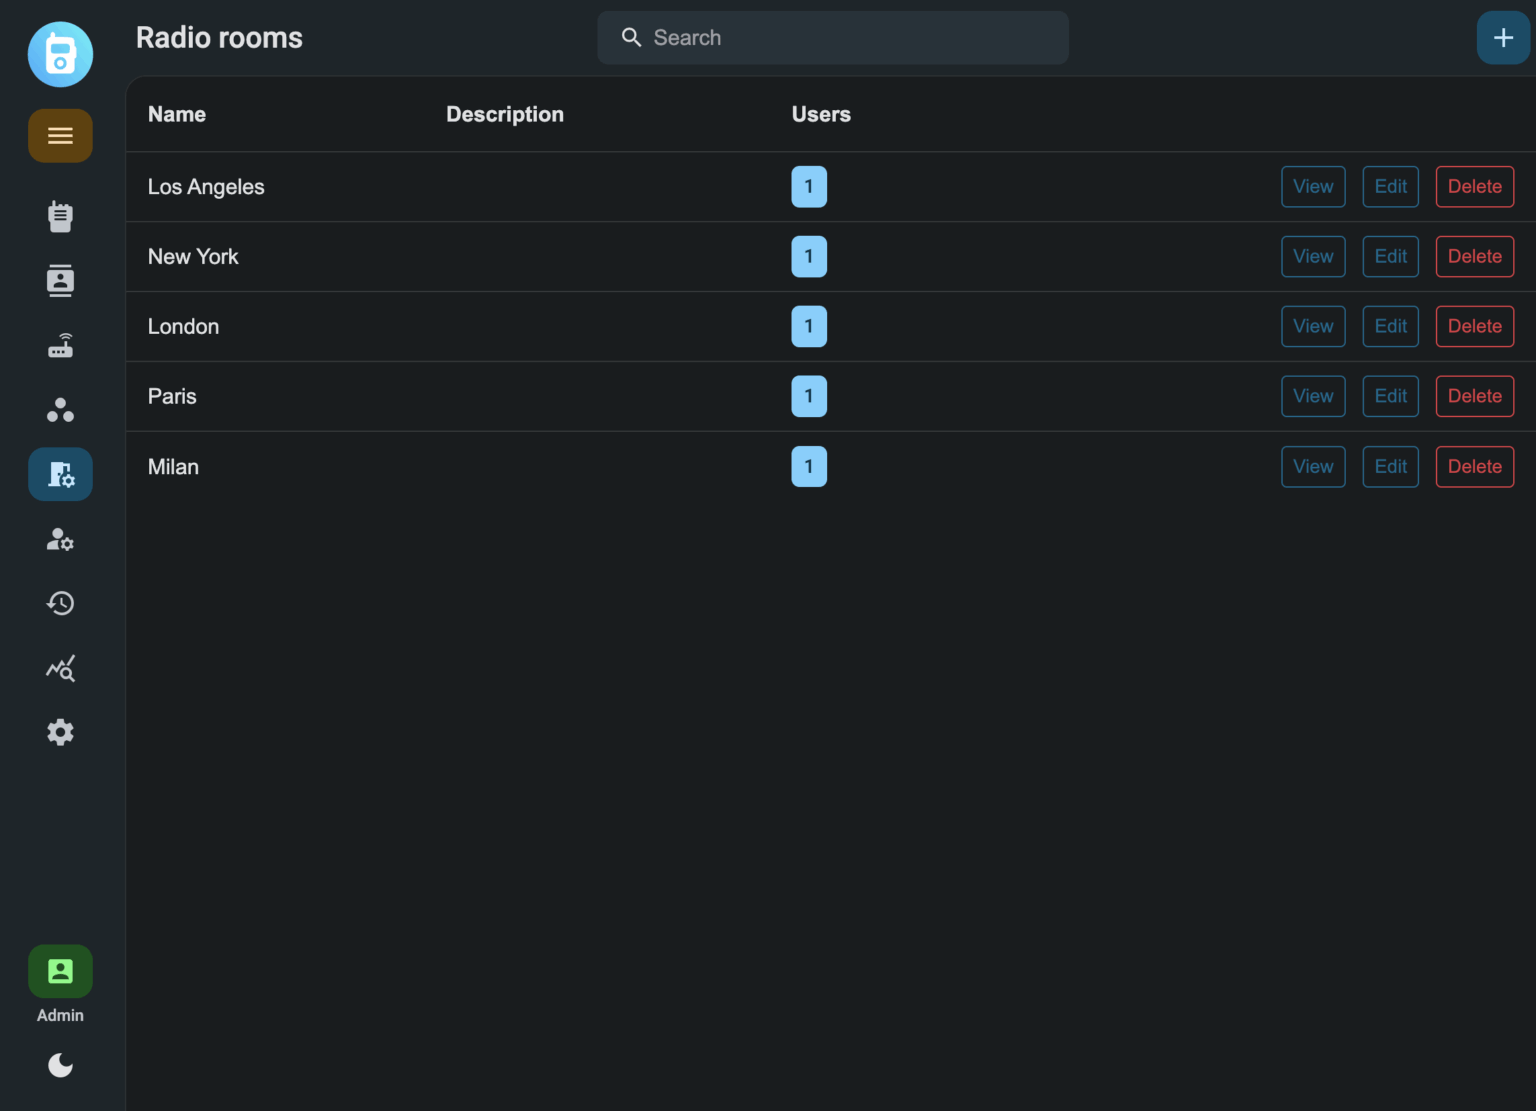Open the settings gear in sidebar

pyautogui.click(x=60, y=732)
